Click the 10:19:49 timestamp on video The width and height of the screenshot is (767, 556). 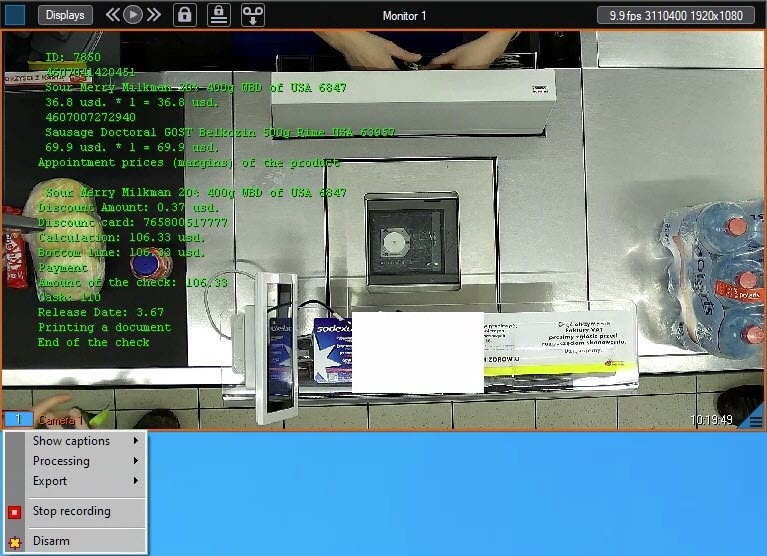pyautogui.click(x=712, y=420)
